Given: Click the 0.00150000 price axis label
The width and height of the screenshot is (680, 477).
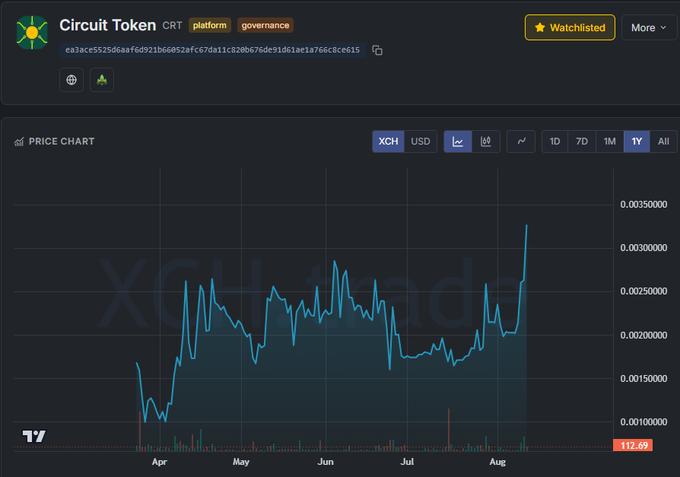Looking at the screenshot, I should pyautogui.click(x=644, y=379).
